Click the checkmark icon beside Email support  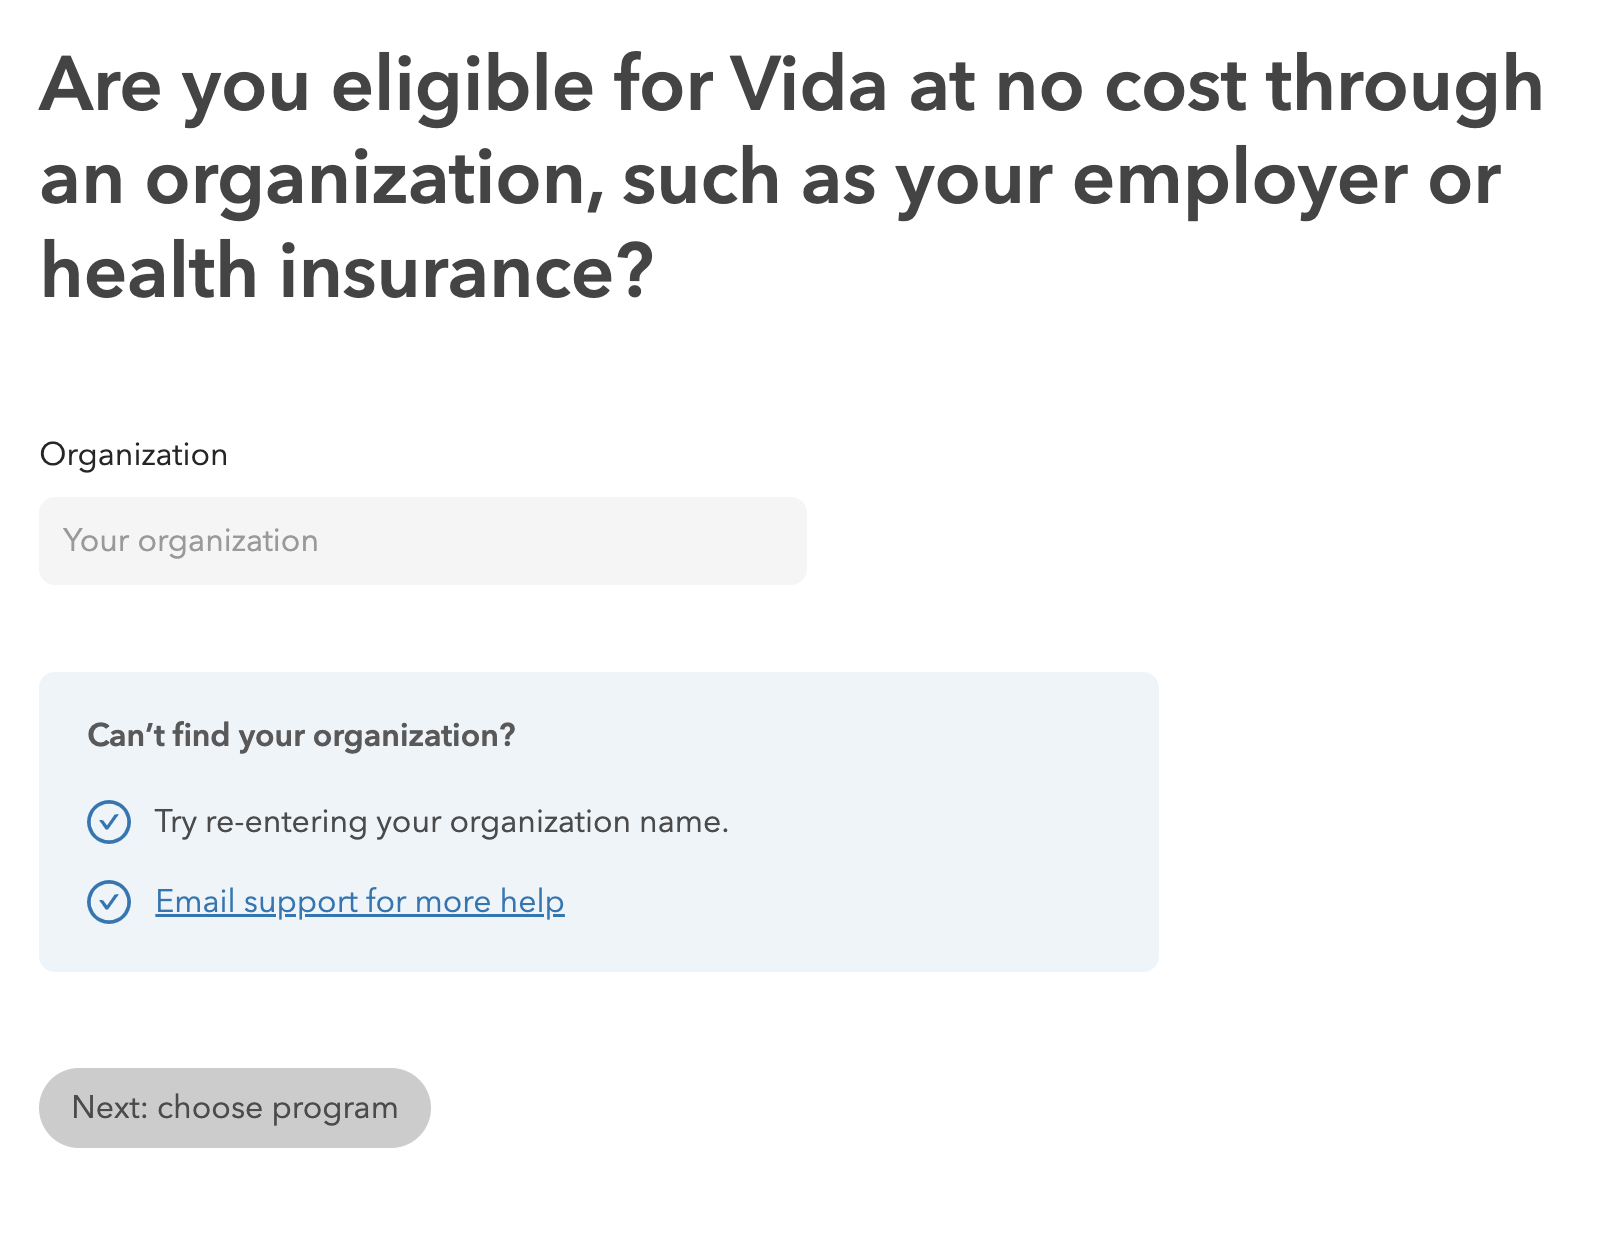(109, 902)
